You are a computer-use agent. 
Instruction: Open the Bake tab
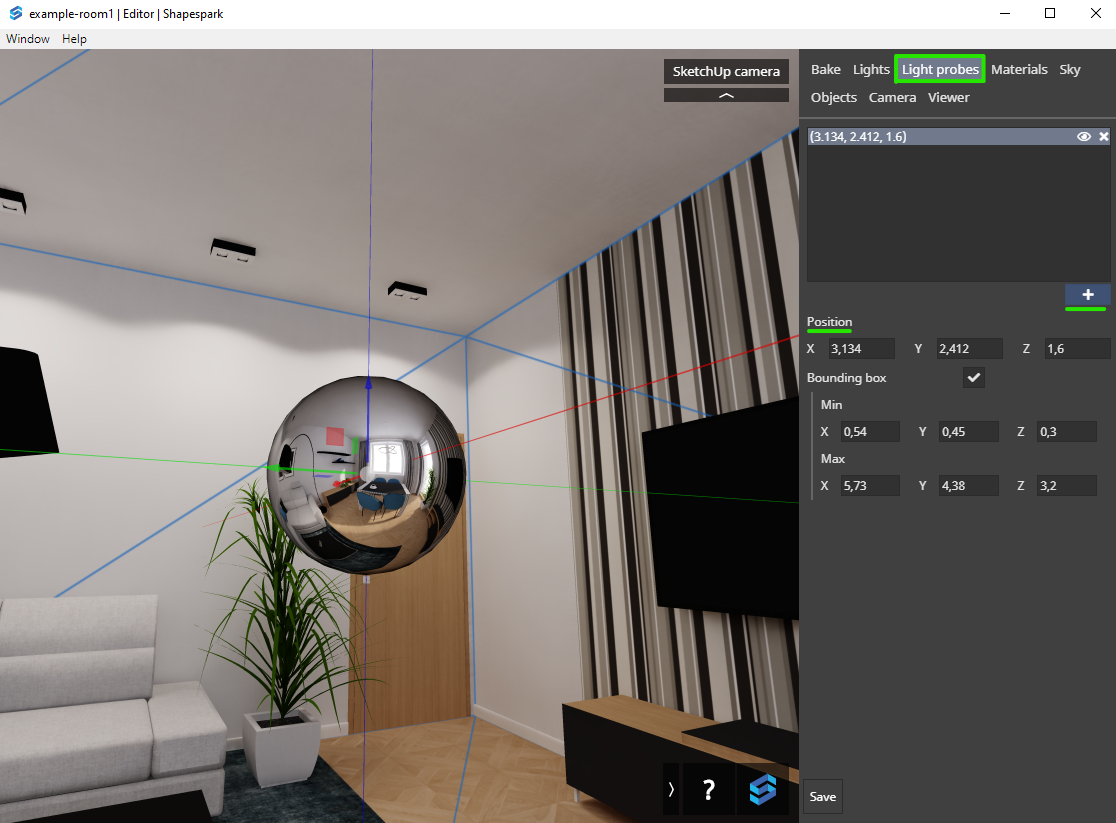[826, 69]
